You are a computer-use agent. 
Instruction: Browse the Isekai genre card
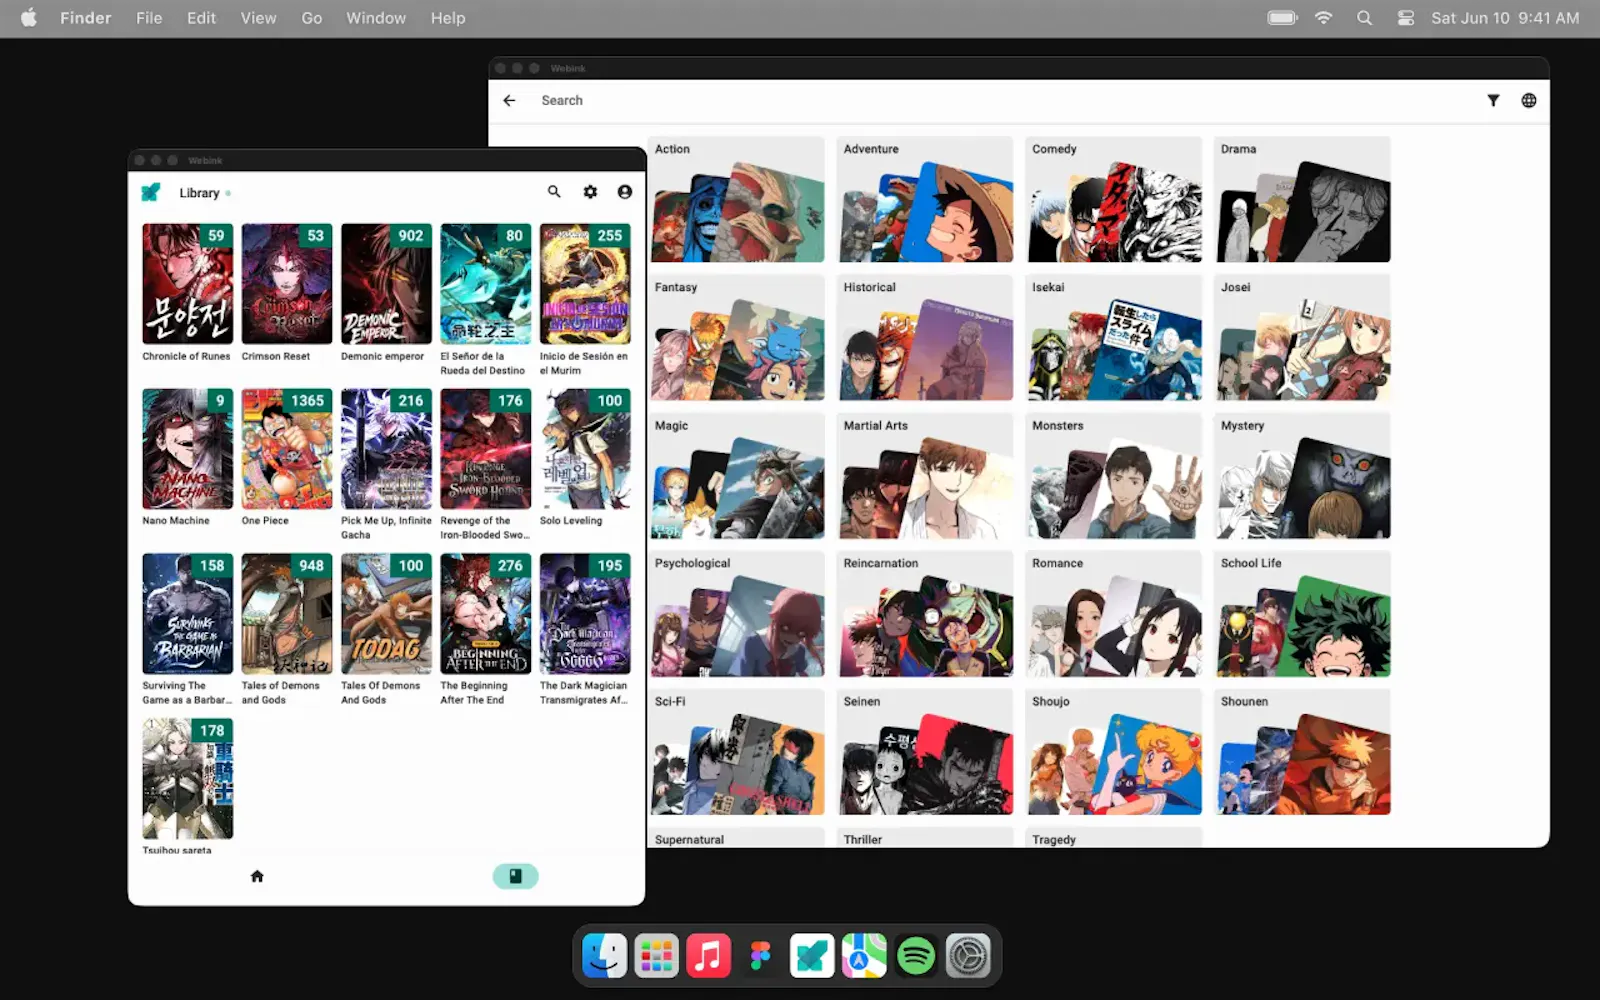(1114, 337)
